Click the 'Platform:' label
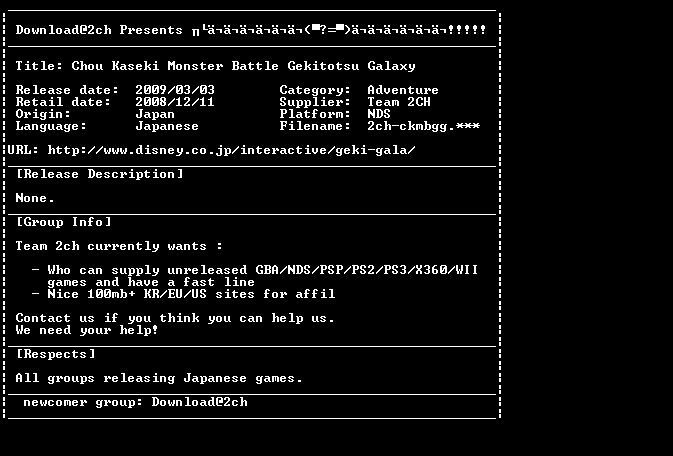Image resolution: width=673 pixels, height=456 pixels. [315, 114]
